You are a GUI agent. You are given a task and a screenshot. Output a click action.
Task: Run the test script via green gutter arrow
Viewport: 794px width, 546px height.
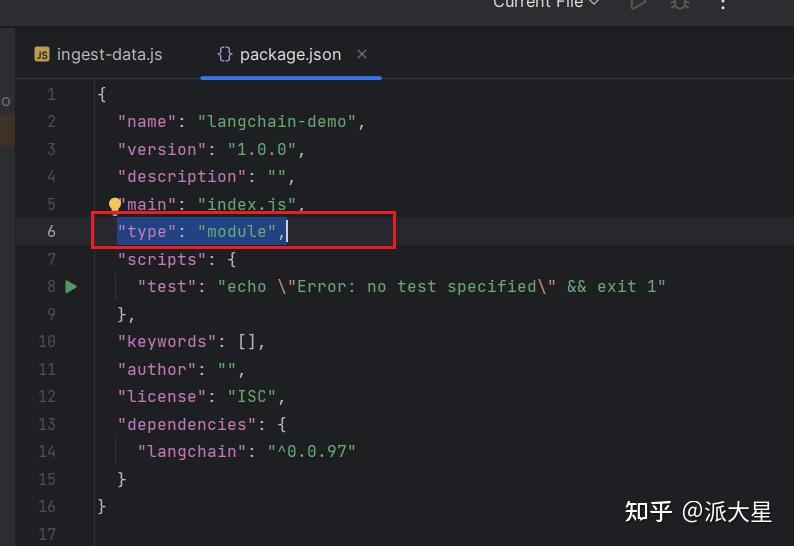pos(71,287)
